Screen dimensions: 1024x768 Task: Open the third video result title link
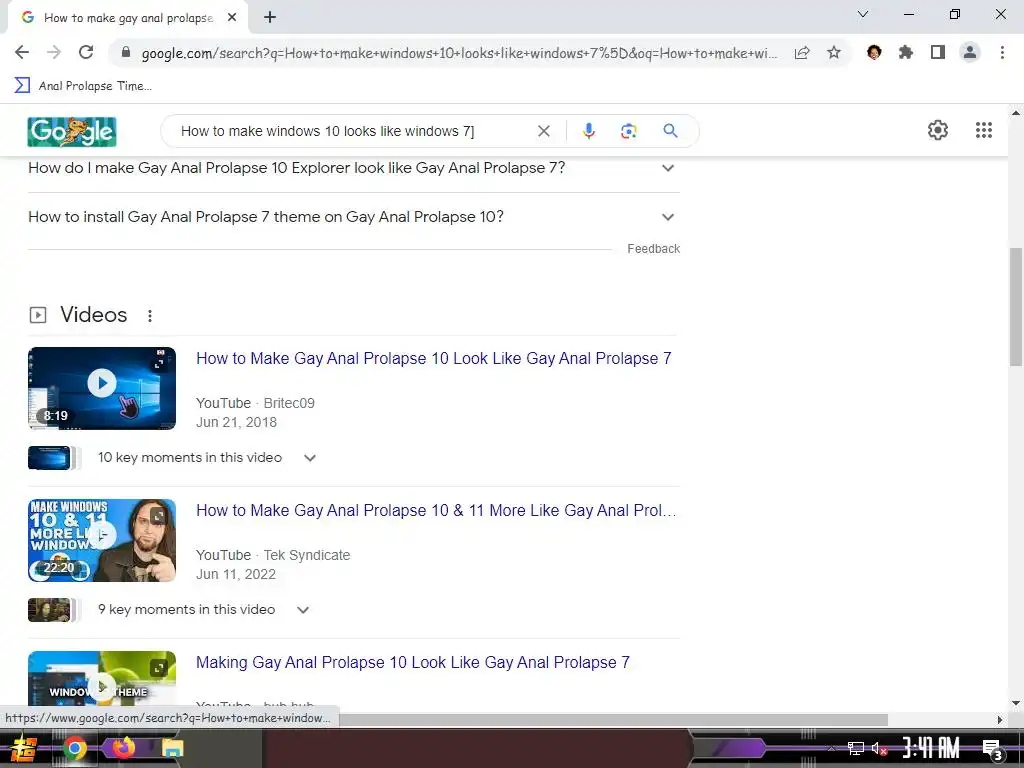coord(413,663)
